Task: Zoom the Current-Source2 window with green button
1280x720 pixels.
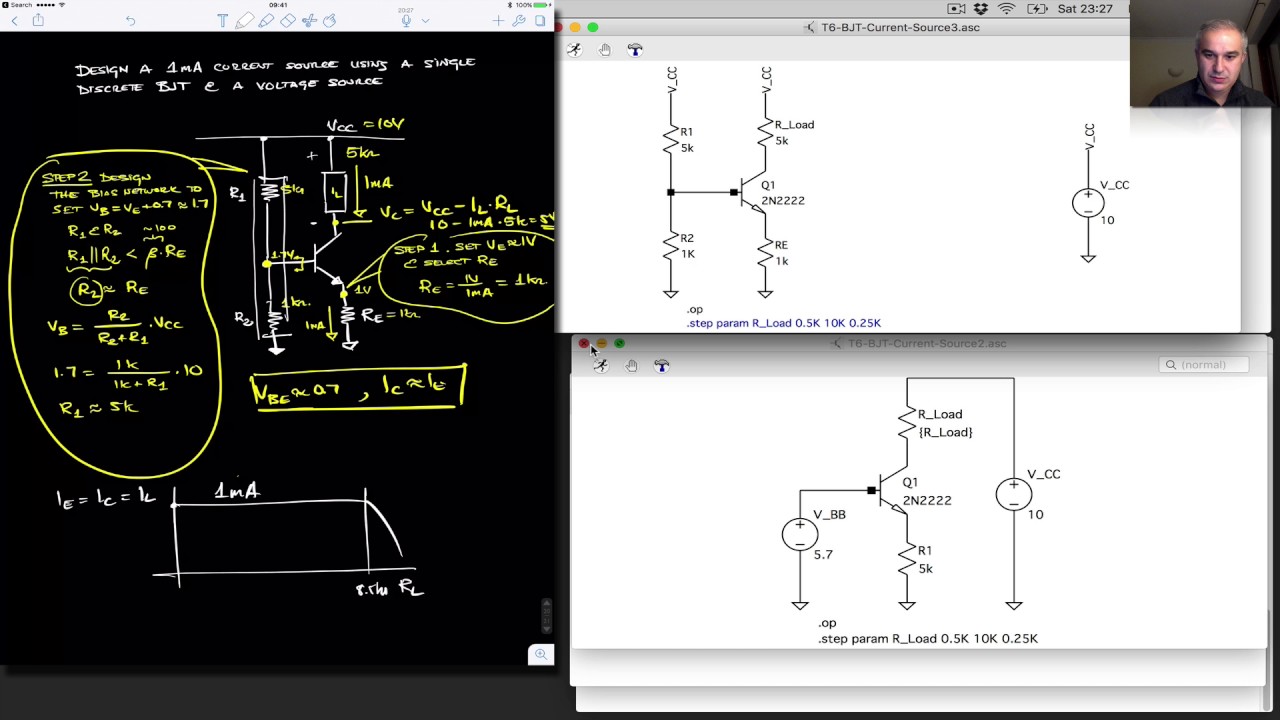Action: pos(619,344)
